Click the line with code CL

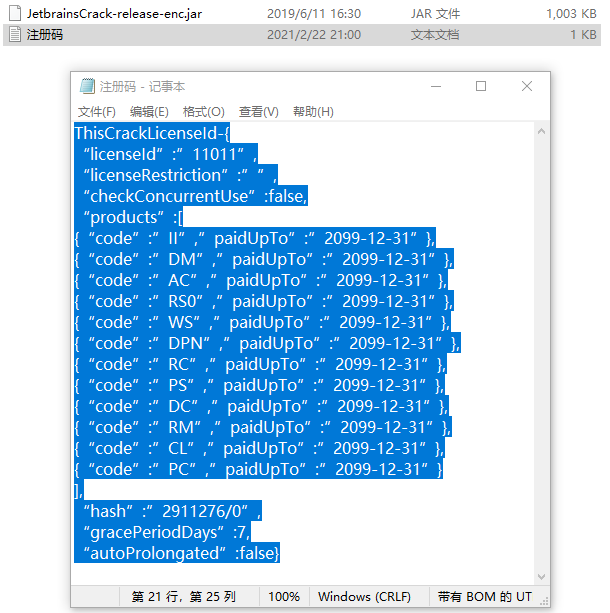[x=259, y=448]
